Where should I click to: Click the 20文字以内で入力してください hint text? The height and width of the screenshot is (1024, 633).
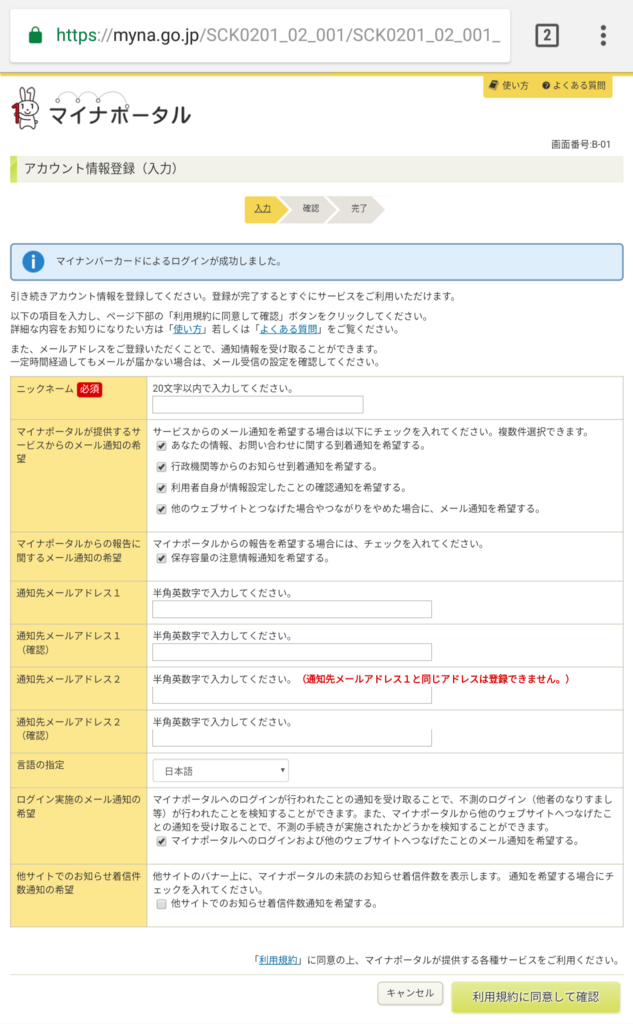pyautogui.click(x=223, y=389)
